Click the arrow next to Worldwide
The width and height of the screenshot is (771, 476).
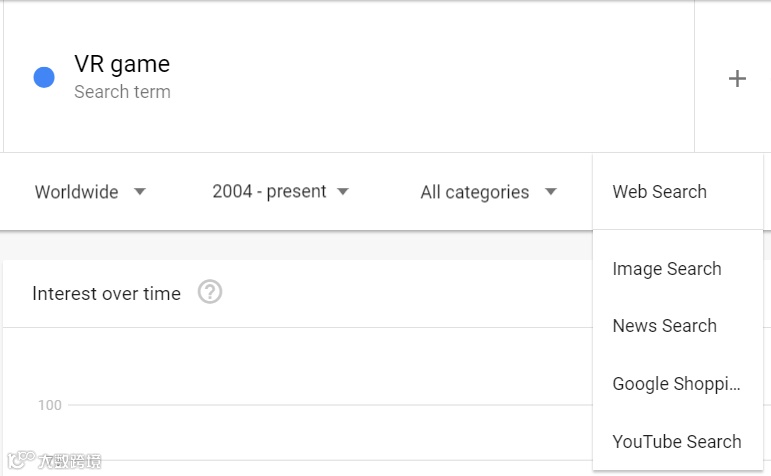click(x=140, y=192)
